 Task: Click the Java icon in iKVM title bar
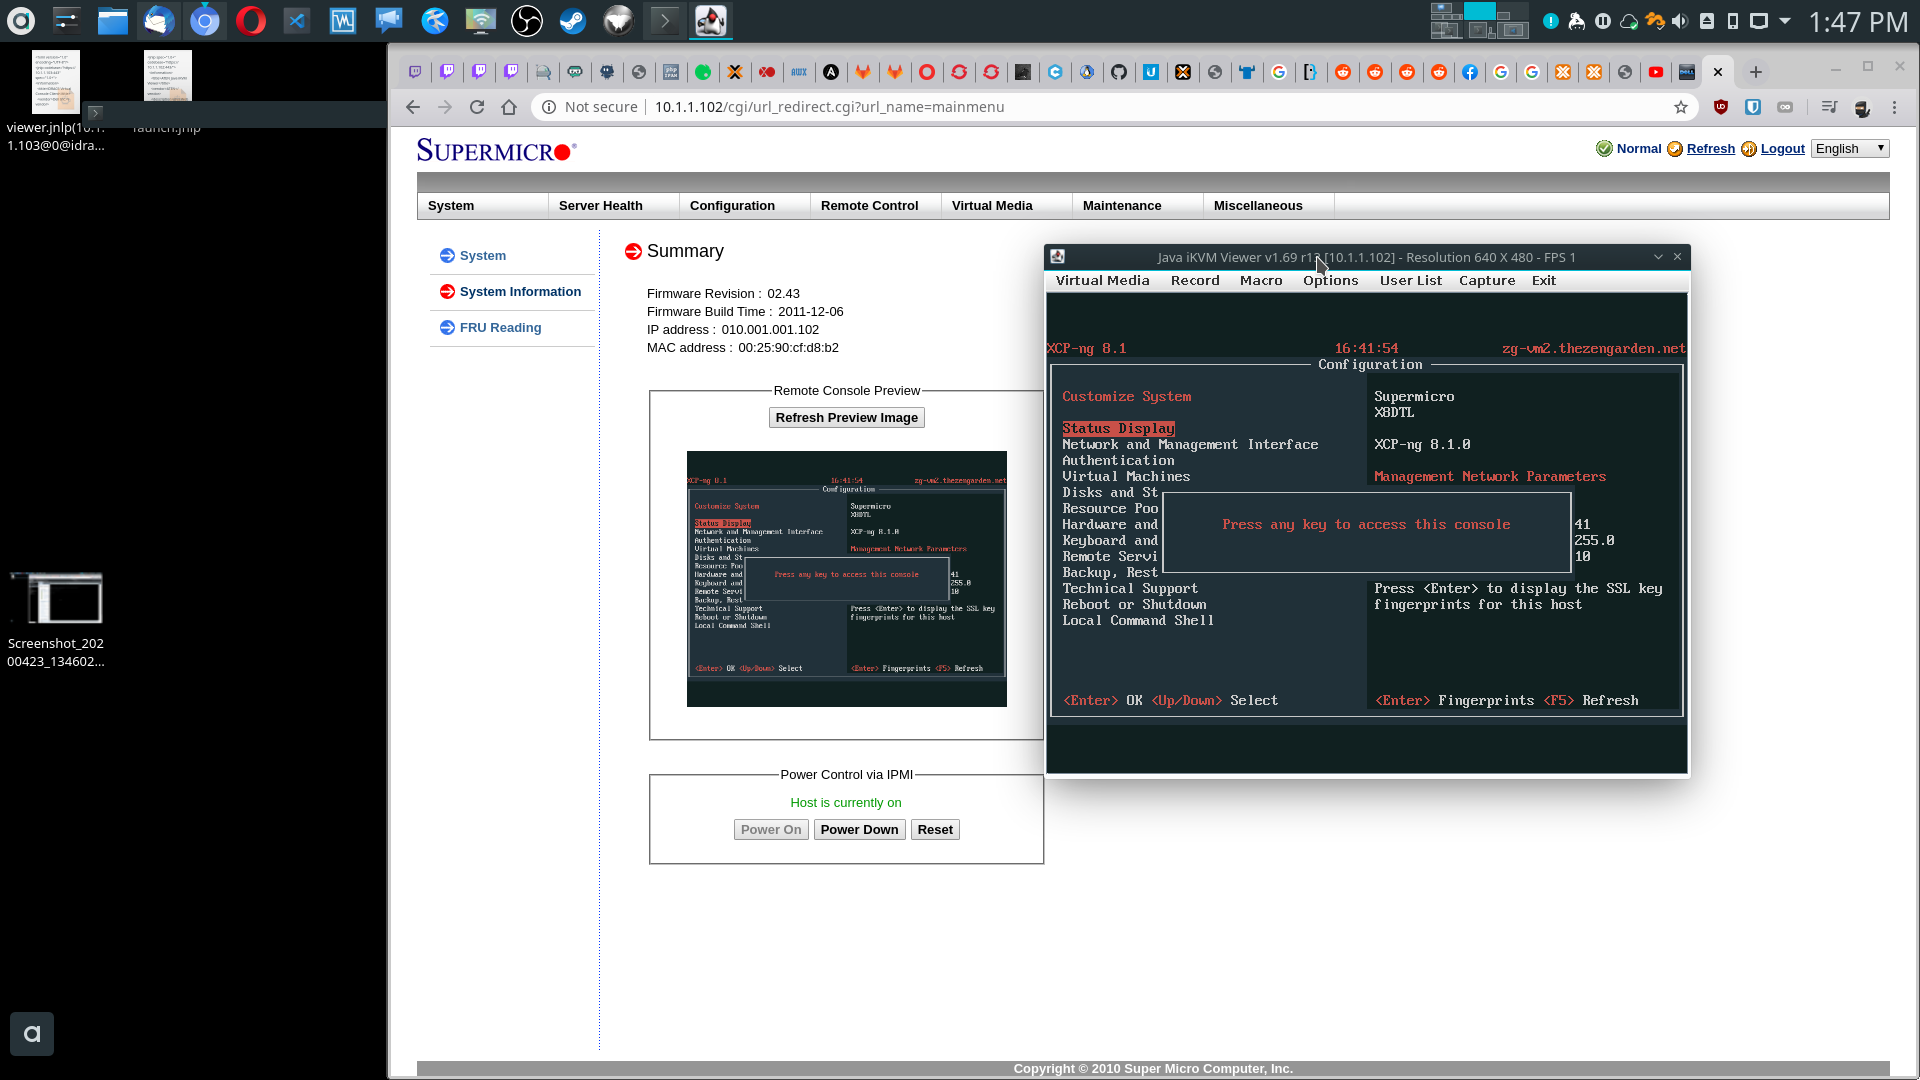(1057, 257)
